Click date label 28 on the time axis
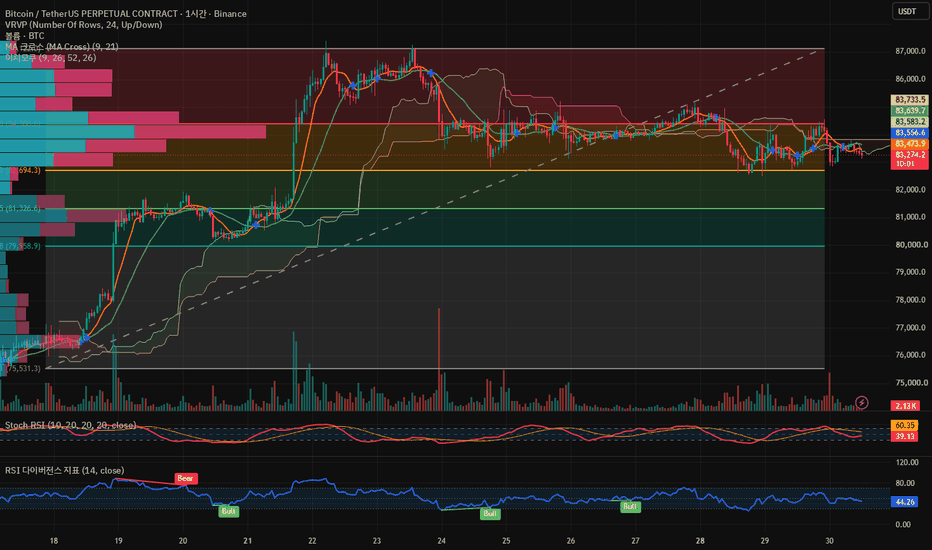The height and width of the screenshot is (550, 932). click(700, 540)
